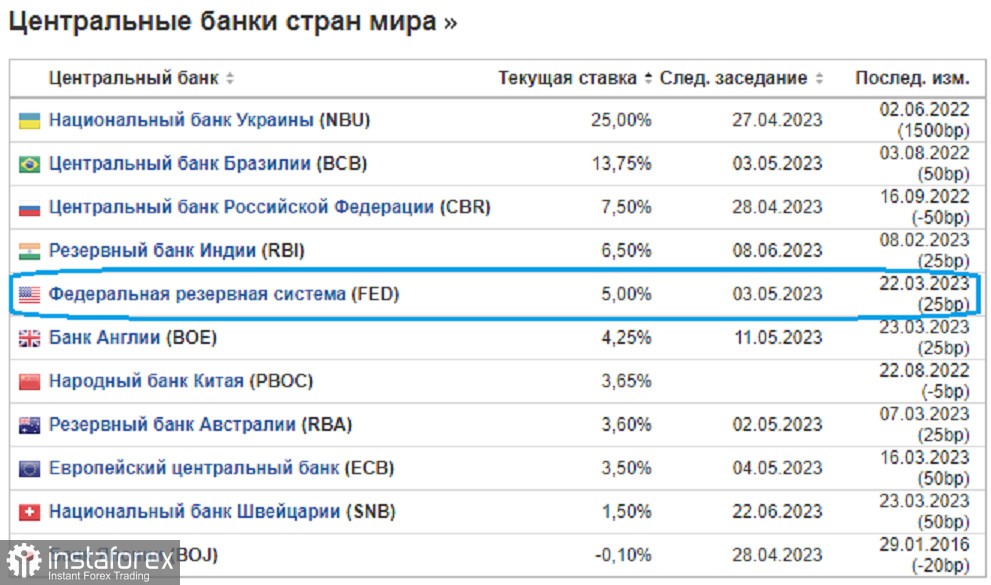Click the United Kingdom flag icon
The width and height of the screenshot is (991, 585).
click(x=29, y=338)
